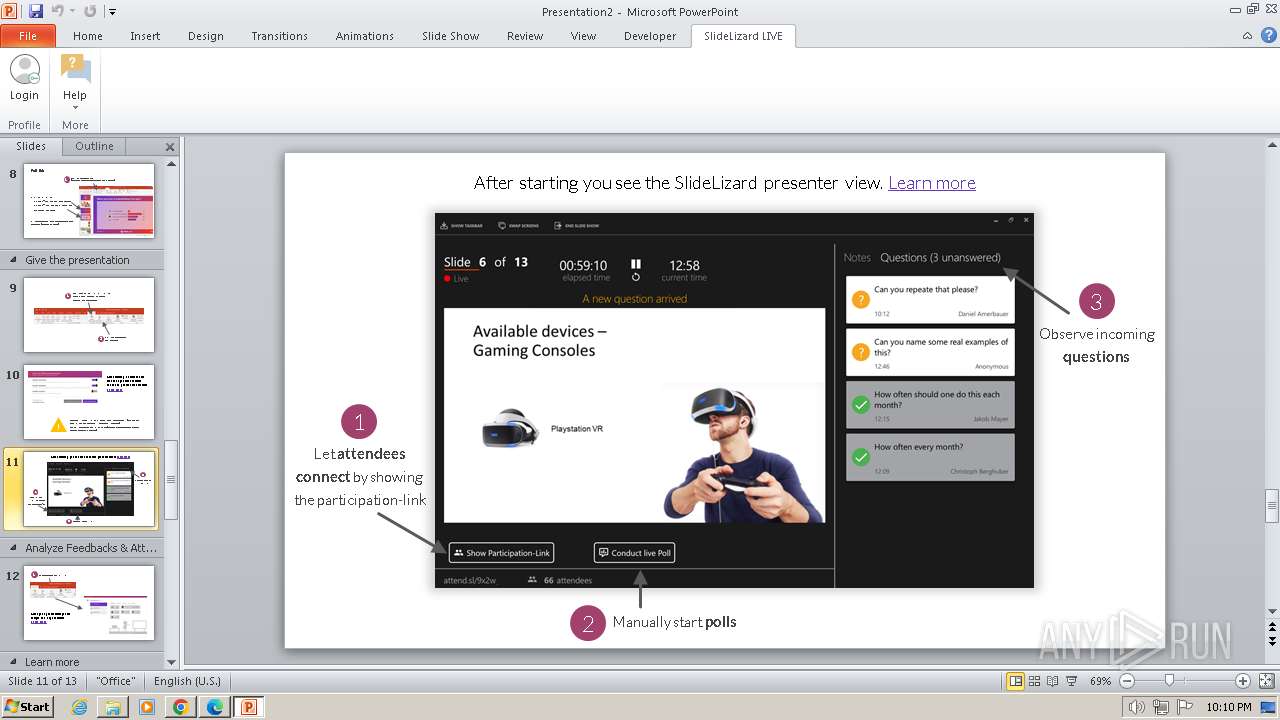Click the Redo icon in quick access toolbar
The width and height of the screenshot is (1280, 720).
tap(90, 11)
